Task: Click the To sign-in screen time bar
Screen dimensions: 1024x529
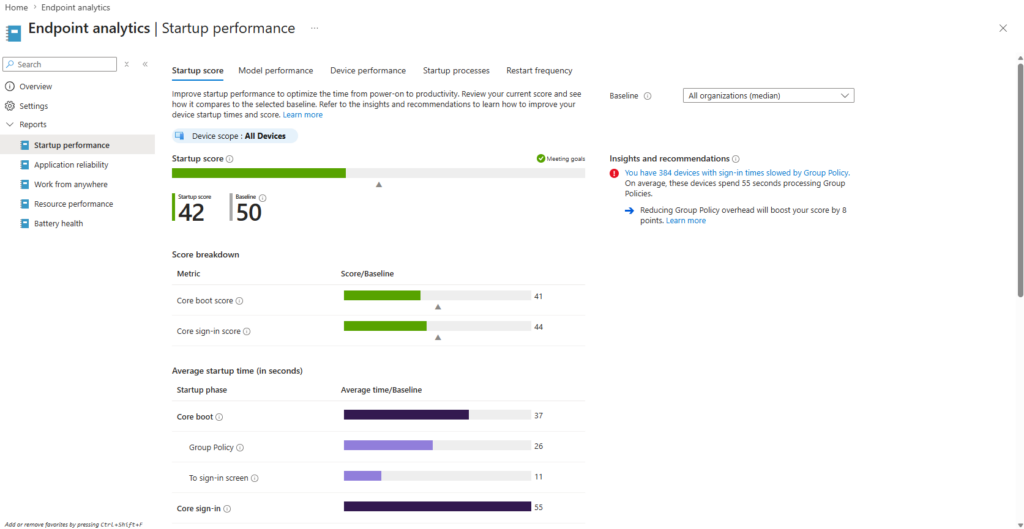Action: pyautogui.click(x=362, y=476)
